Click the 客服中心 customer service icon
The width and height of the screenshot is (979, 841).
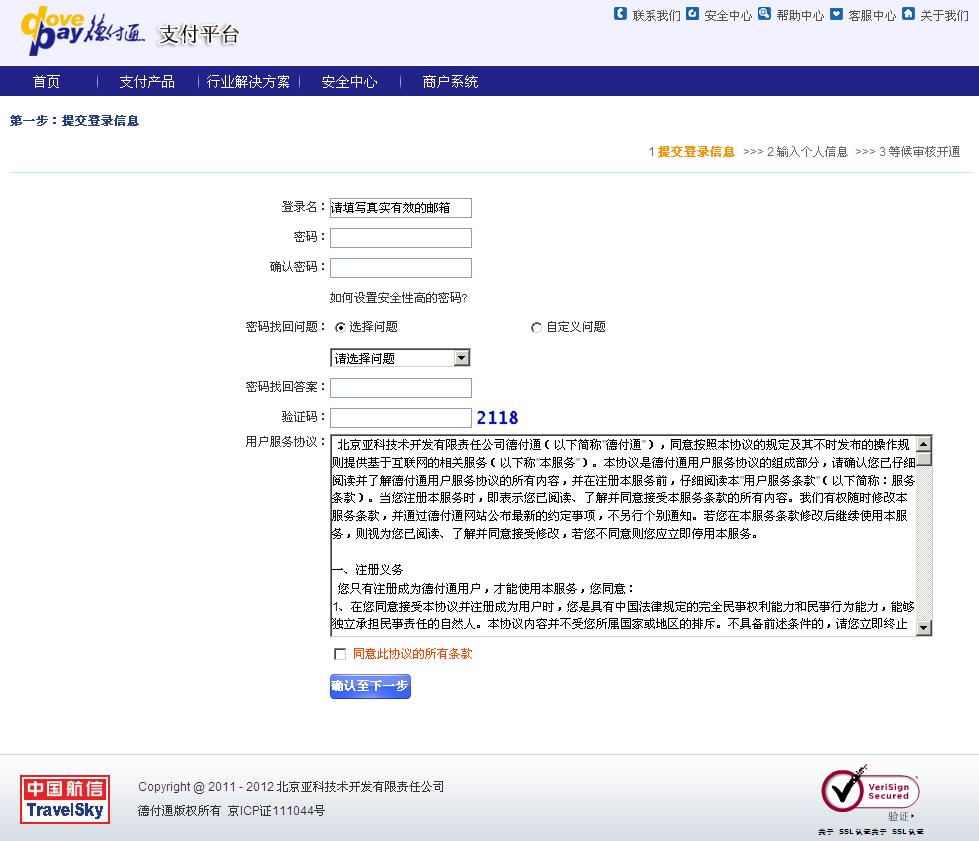tap(836, 14)
